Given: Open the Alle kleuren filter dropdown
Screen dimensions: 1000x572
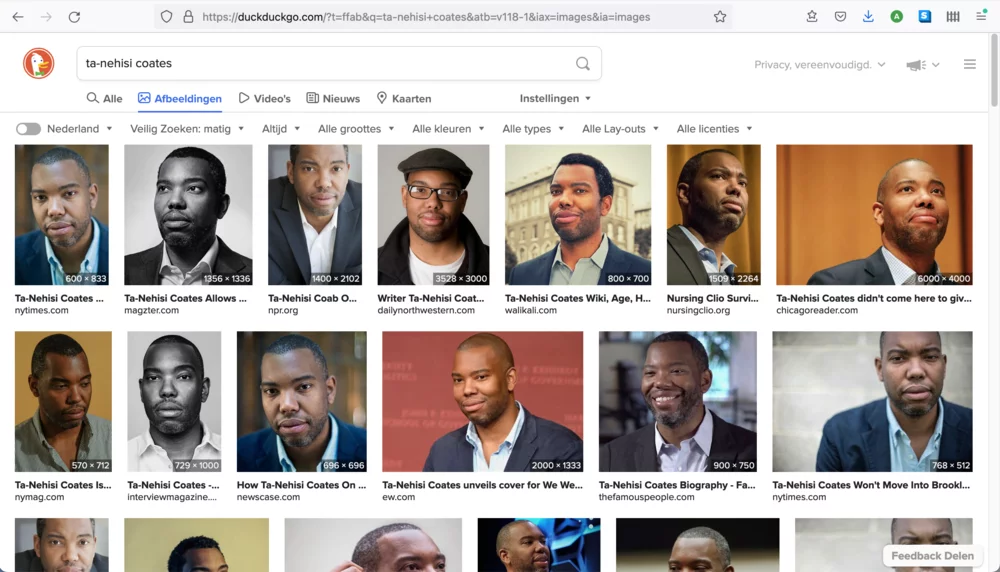Looking at the screenshot, I should [x=447, y=129].
